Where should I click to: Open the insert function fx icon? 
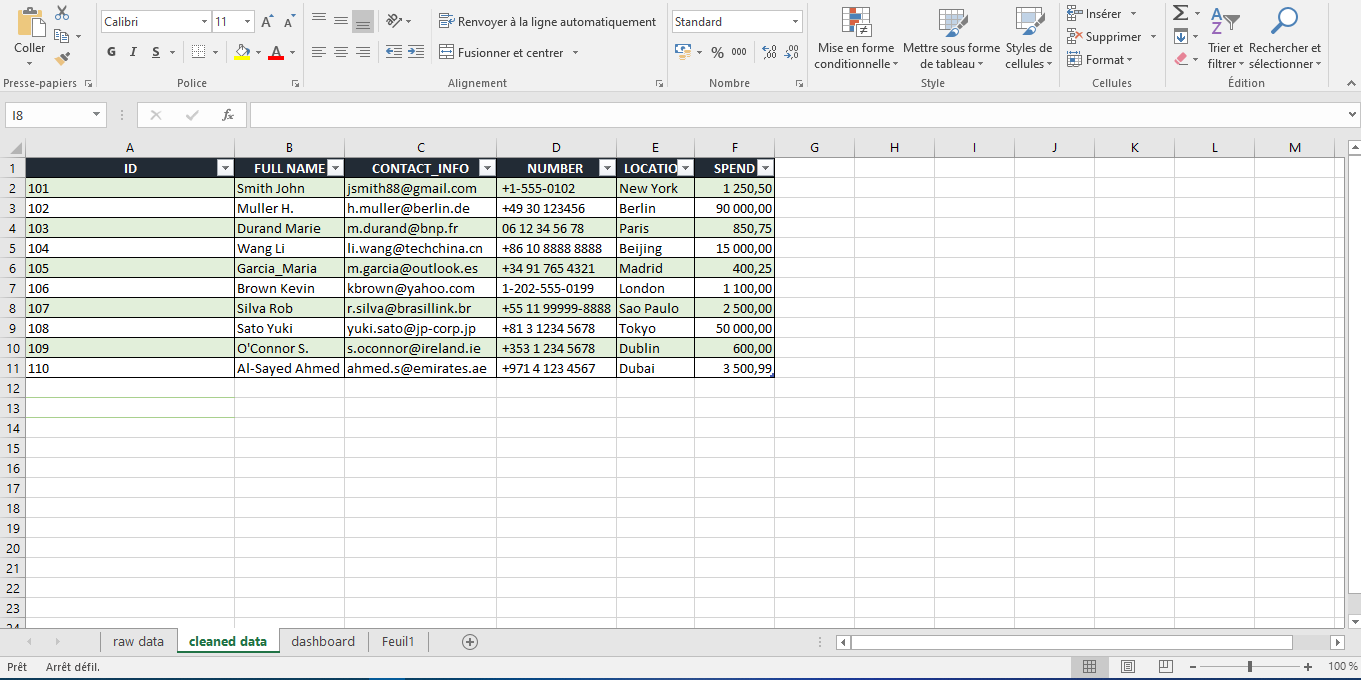tap(228, 115)
